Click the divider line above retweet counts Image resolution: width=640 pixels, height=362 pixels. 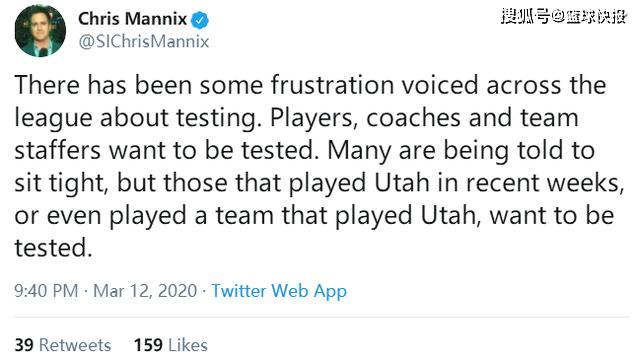322,317
